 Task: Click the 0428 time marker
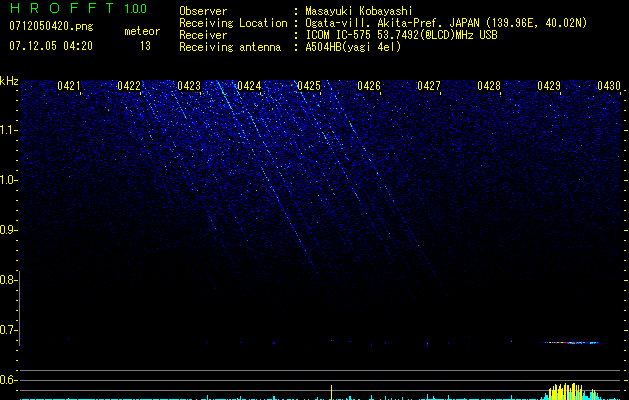pos(489,86)
